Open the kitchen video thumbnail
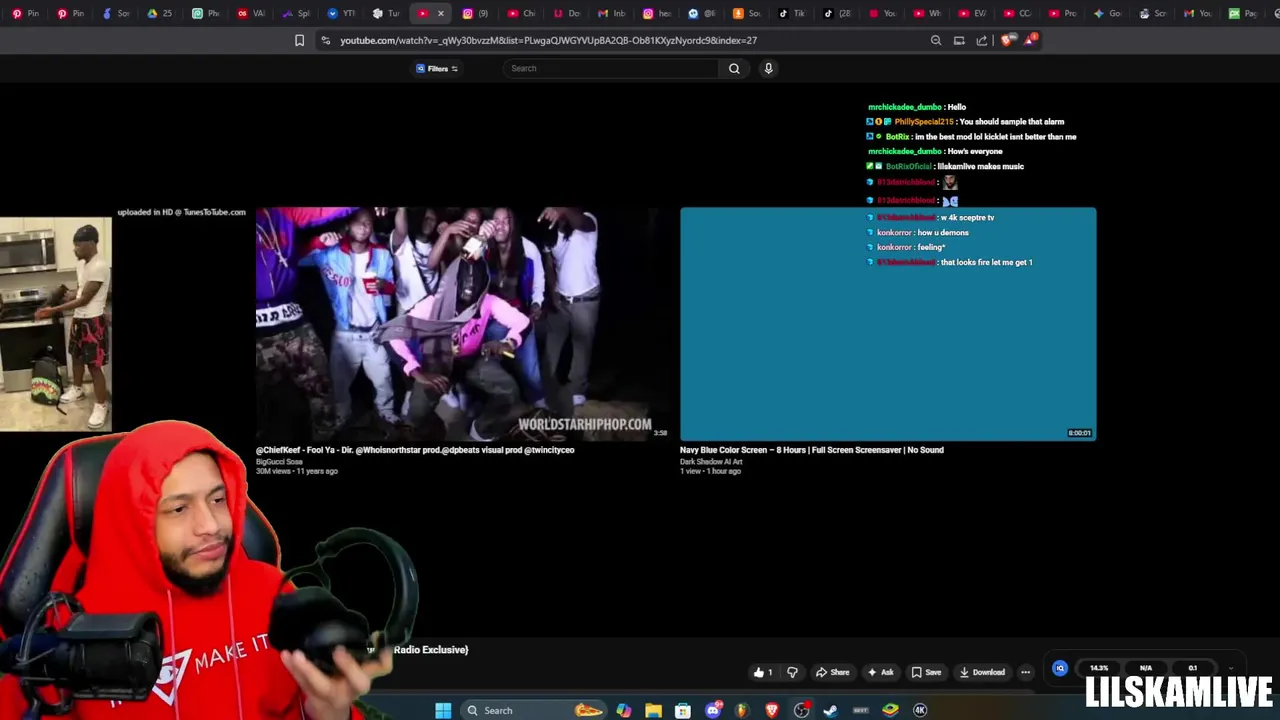The image size is (1280, 720). 56,325
